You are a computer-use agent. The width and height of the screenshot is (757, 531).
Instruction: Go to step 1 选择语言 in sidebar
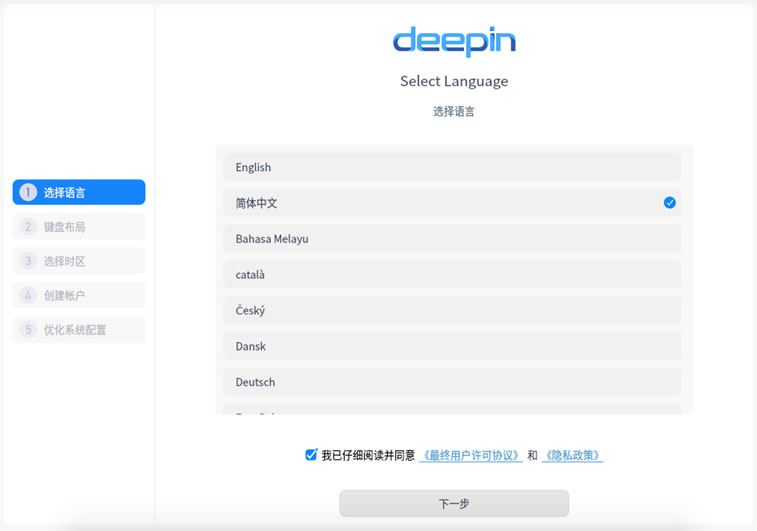tap(79, 192)
